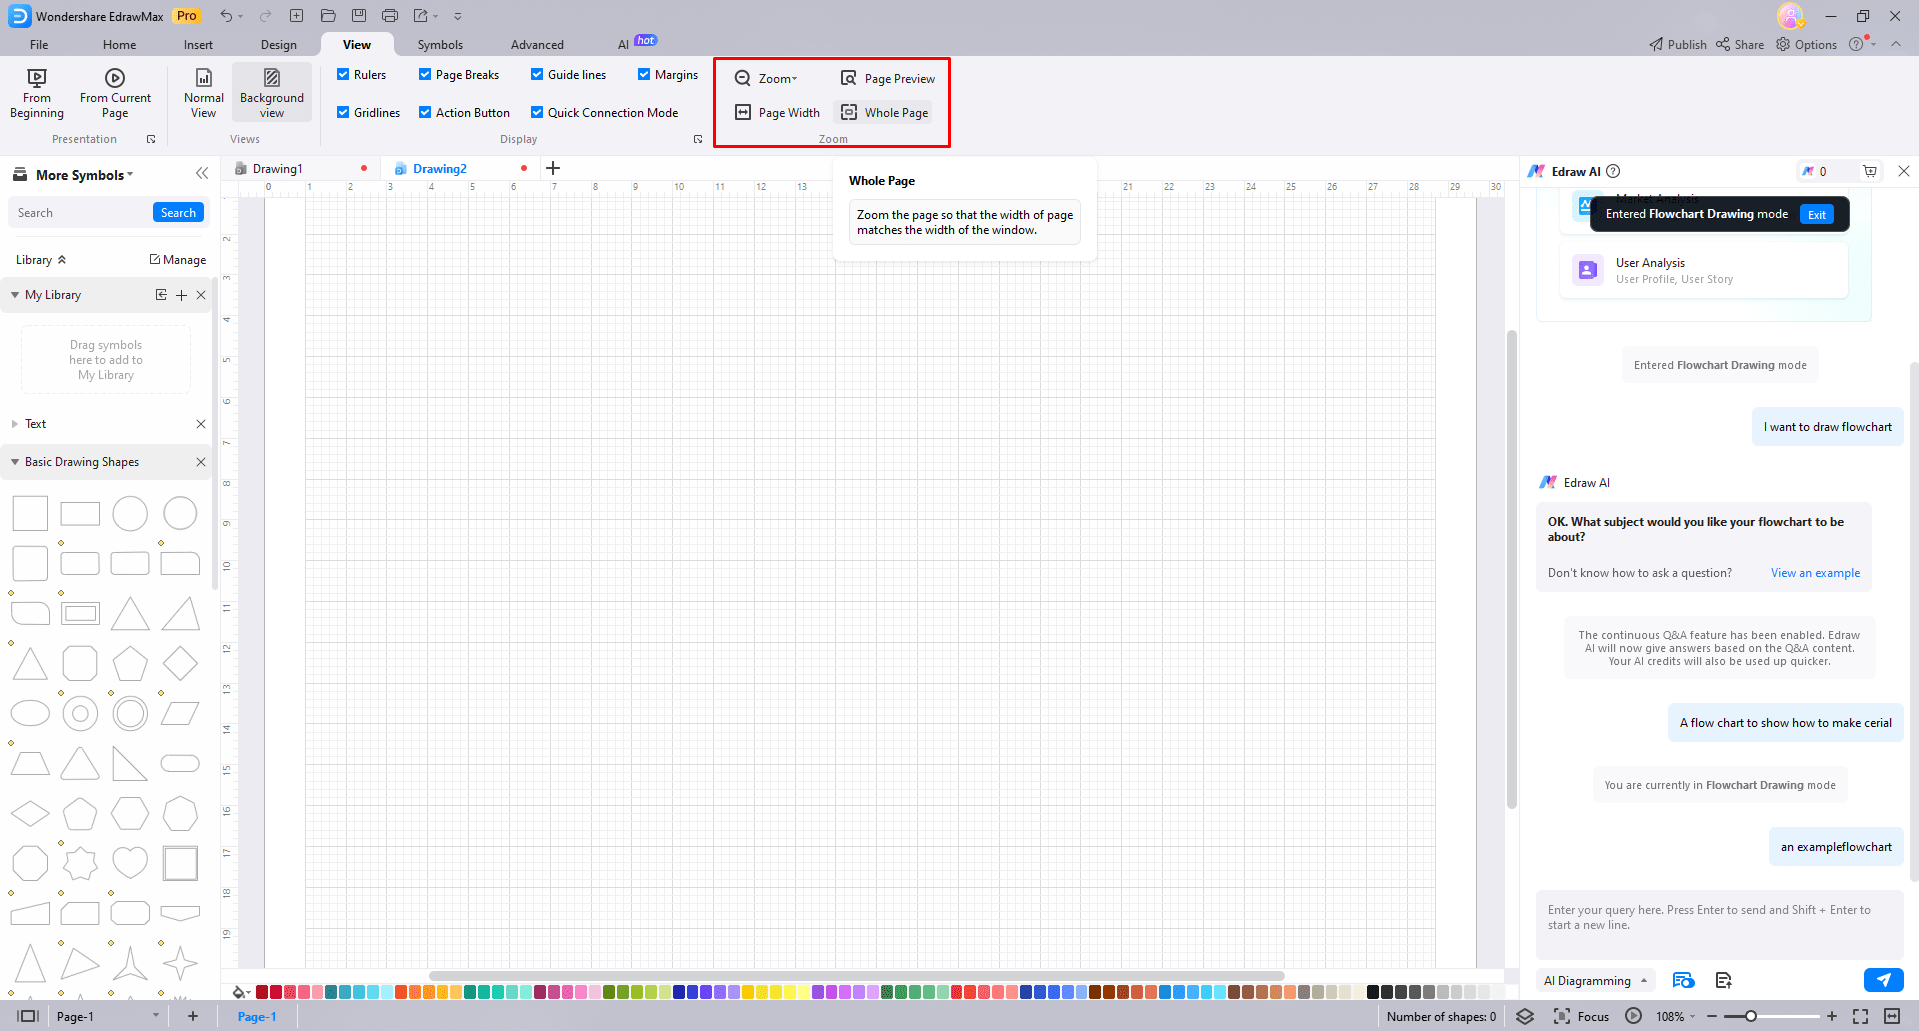Screen dimensions: 1919x1031
Task: Toggle the Action Button checkbox
Action: pos(425,113)
